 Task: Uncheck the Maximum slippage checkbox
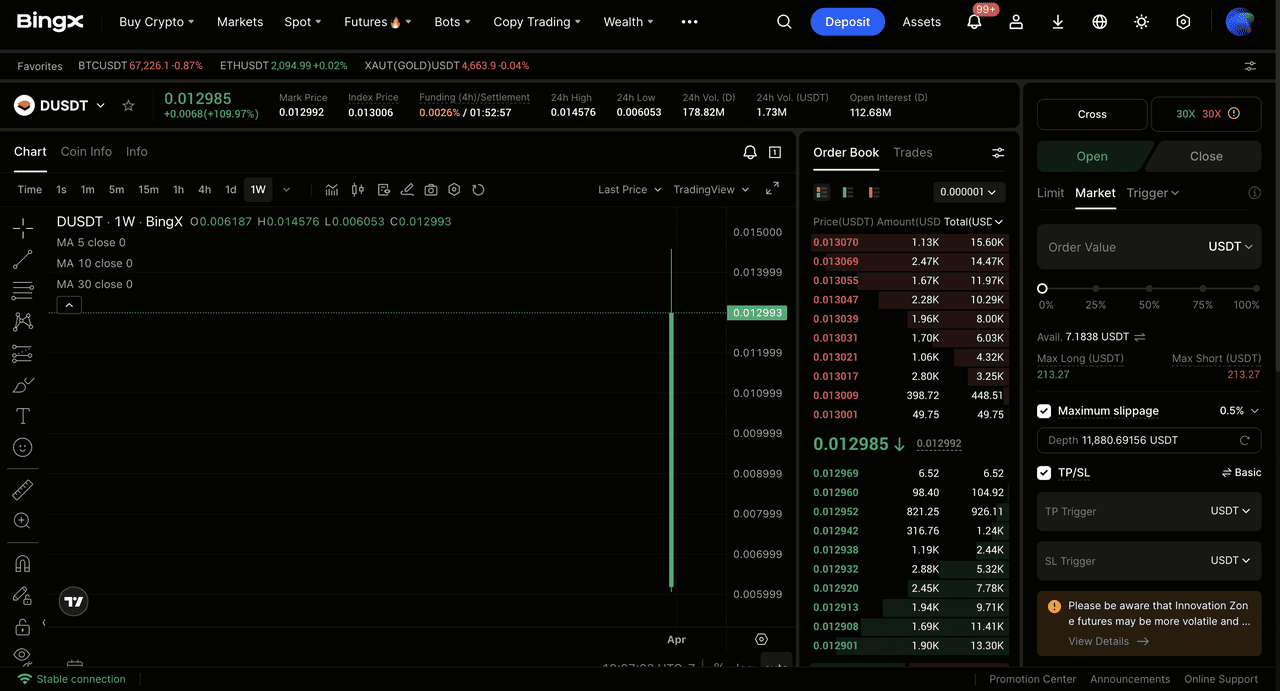[x=1044, y=411]
